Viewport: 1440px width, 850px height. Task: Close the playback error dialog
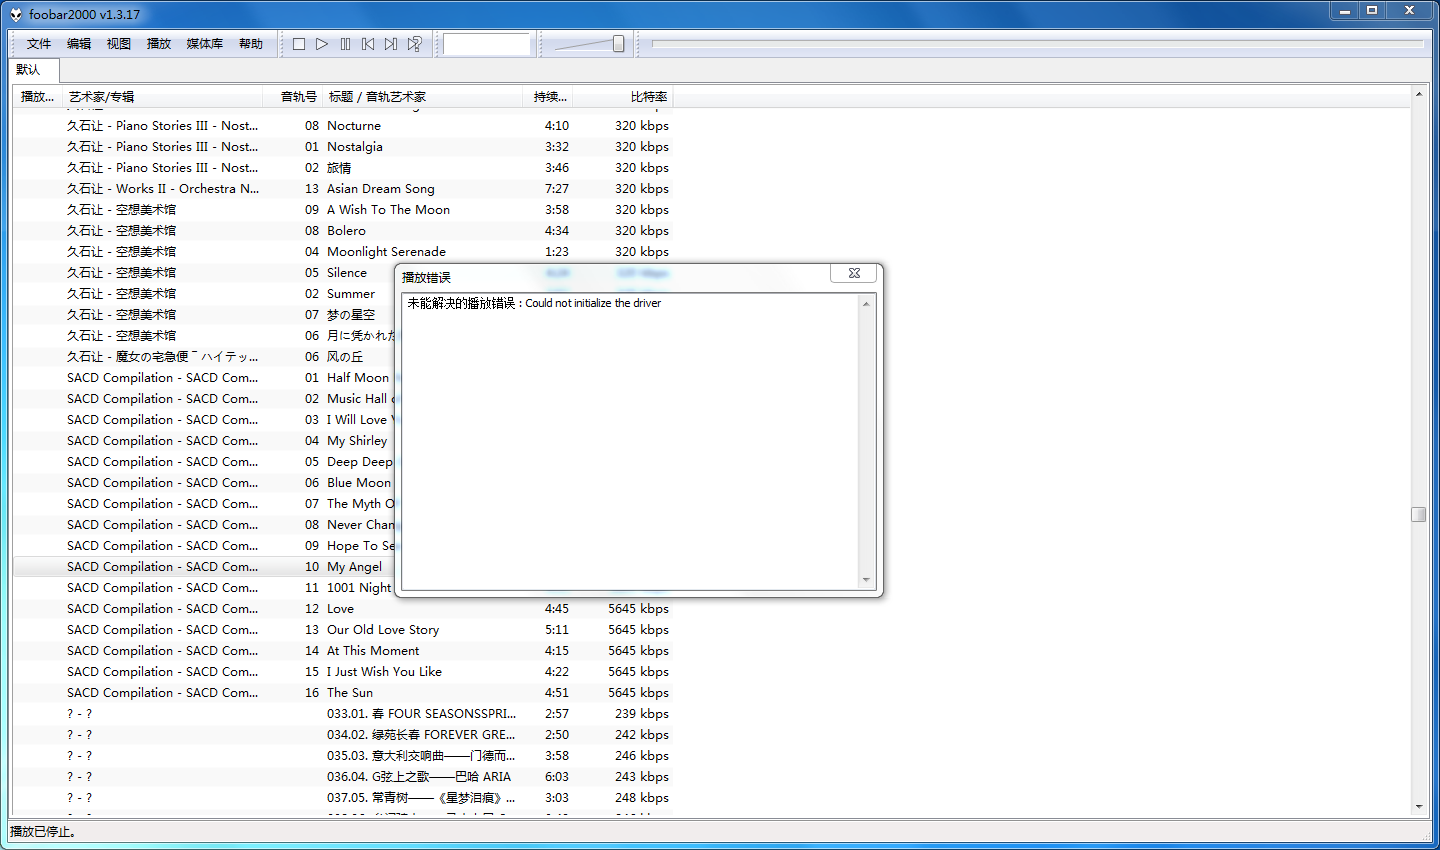click(x=854, y=273)
